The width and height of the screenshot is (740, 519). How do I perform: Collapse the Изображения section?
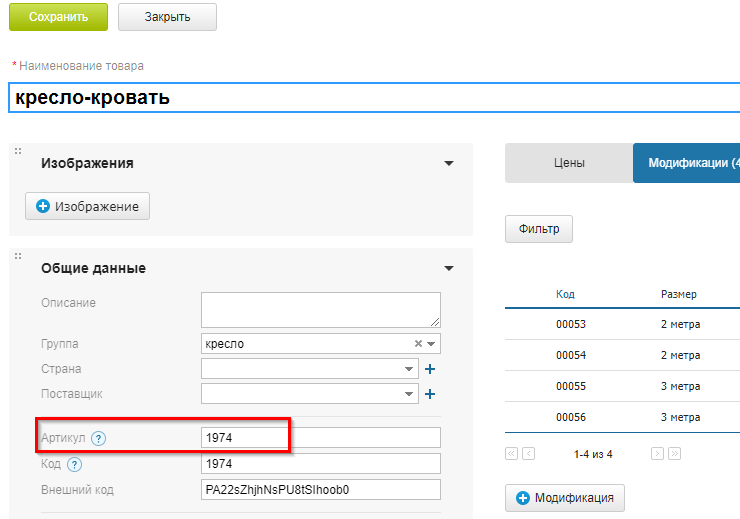[x=449, y=163]
